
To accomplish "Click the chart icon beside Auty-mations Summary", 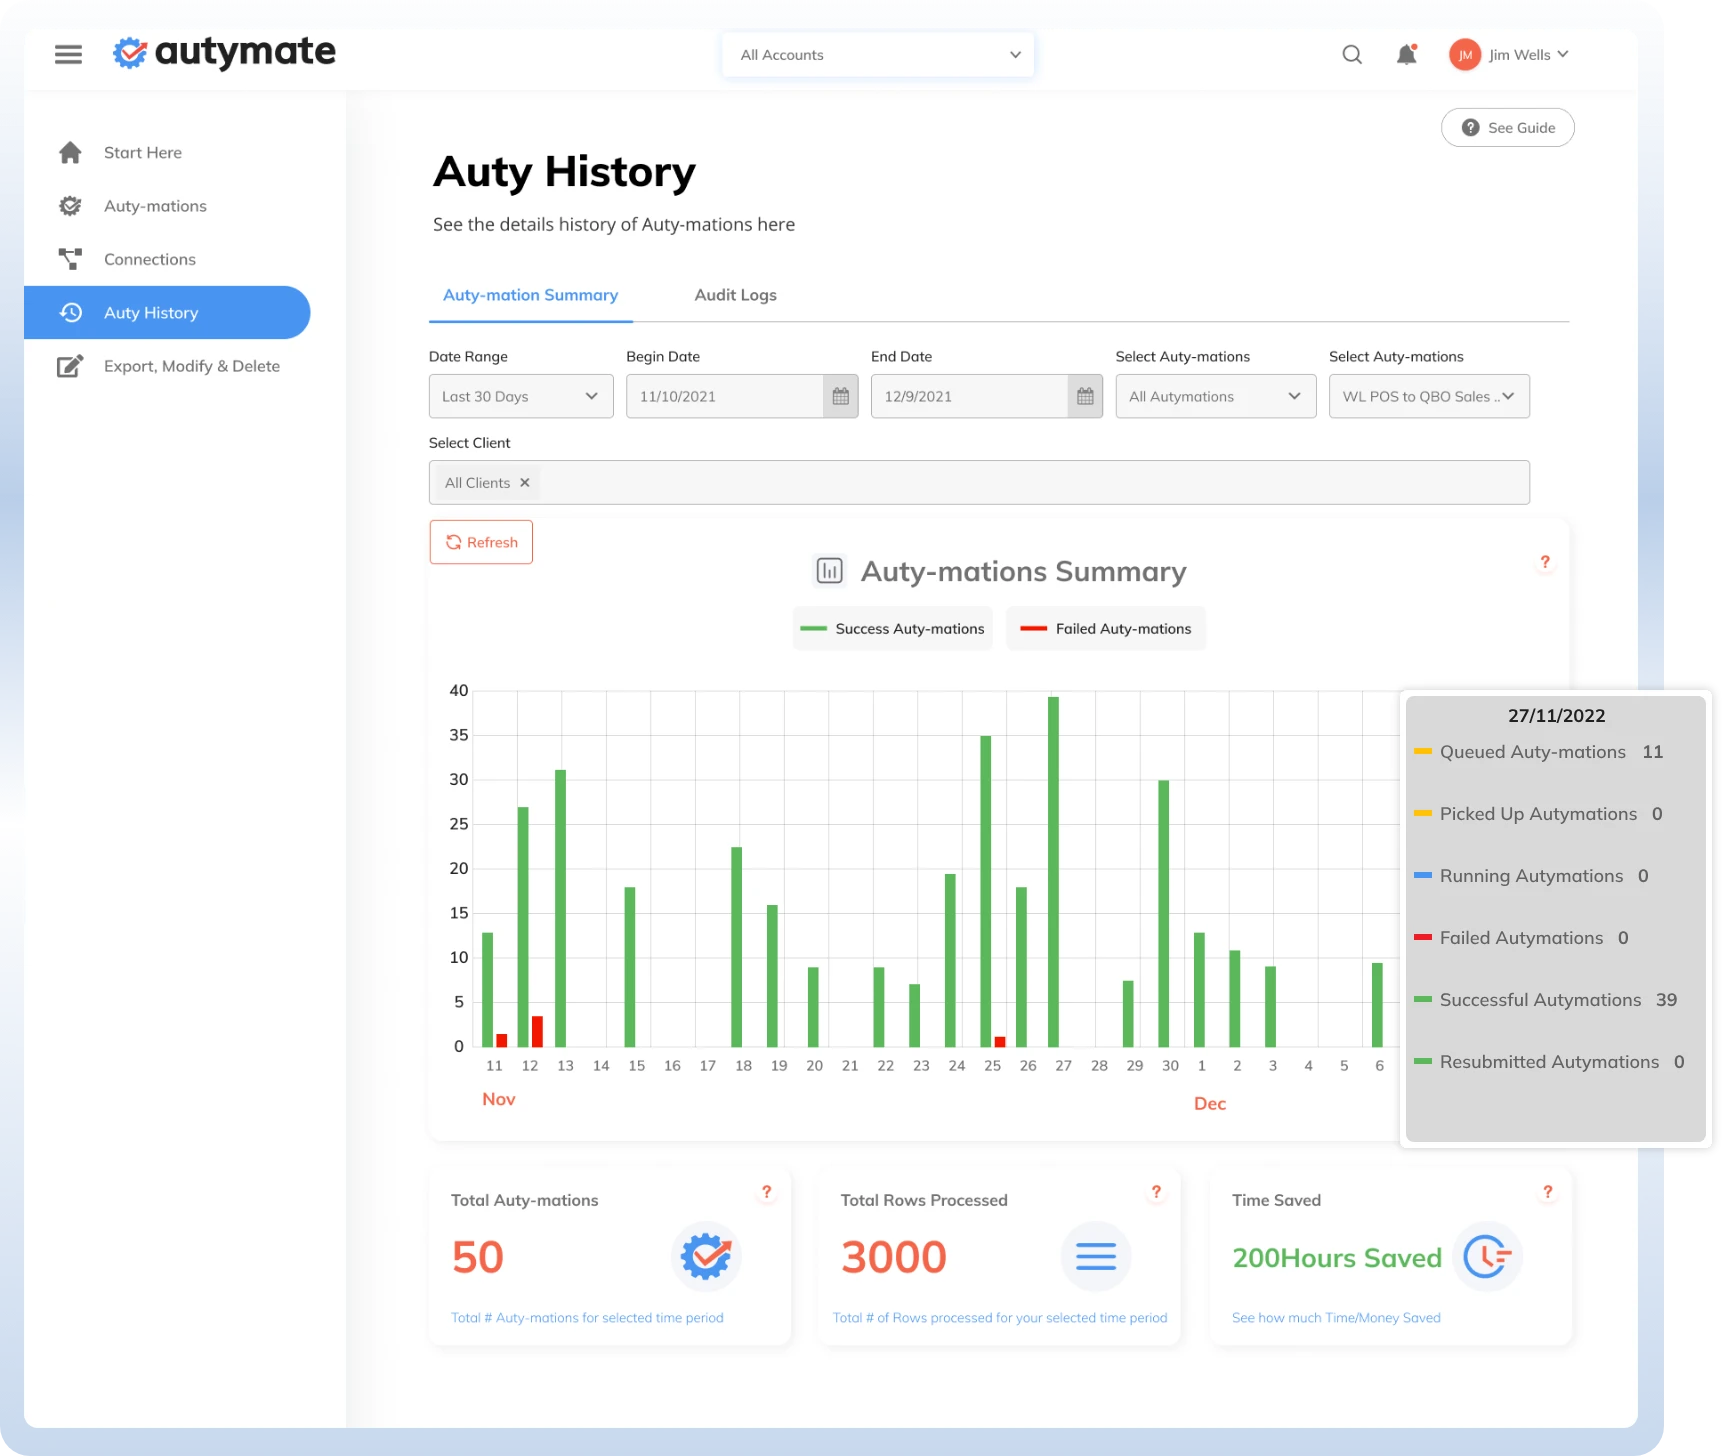I will coord(829,571).
